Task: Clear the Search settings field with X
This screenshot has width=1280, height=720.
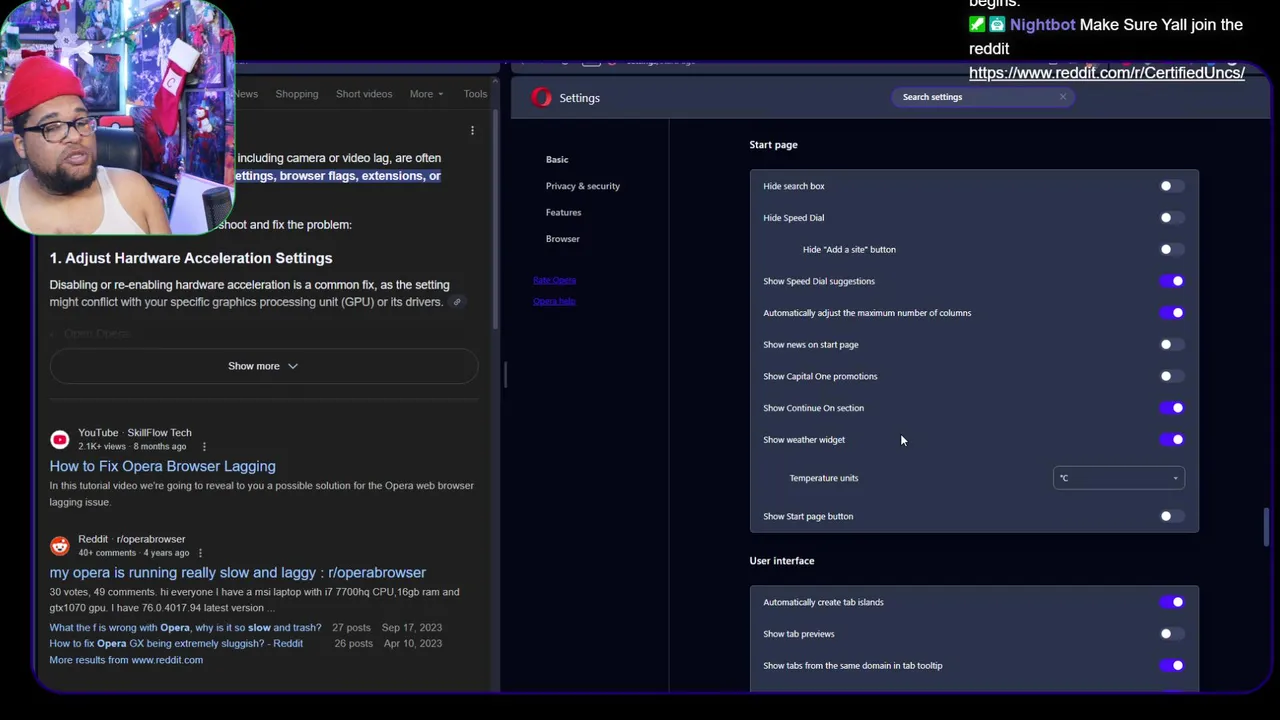Action: (x=1062, y=97)
